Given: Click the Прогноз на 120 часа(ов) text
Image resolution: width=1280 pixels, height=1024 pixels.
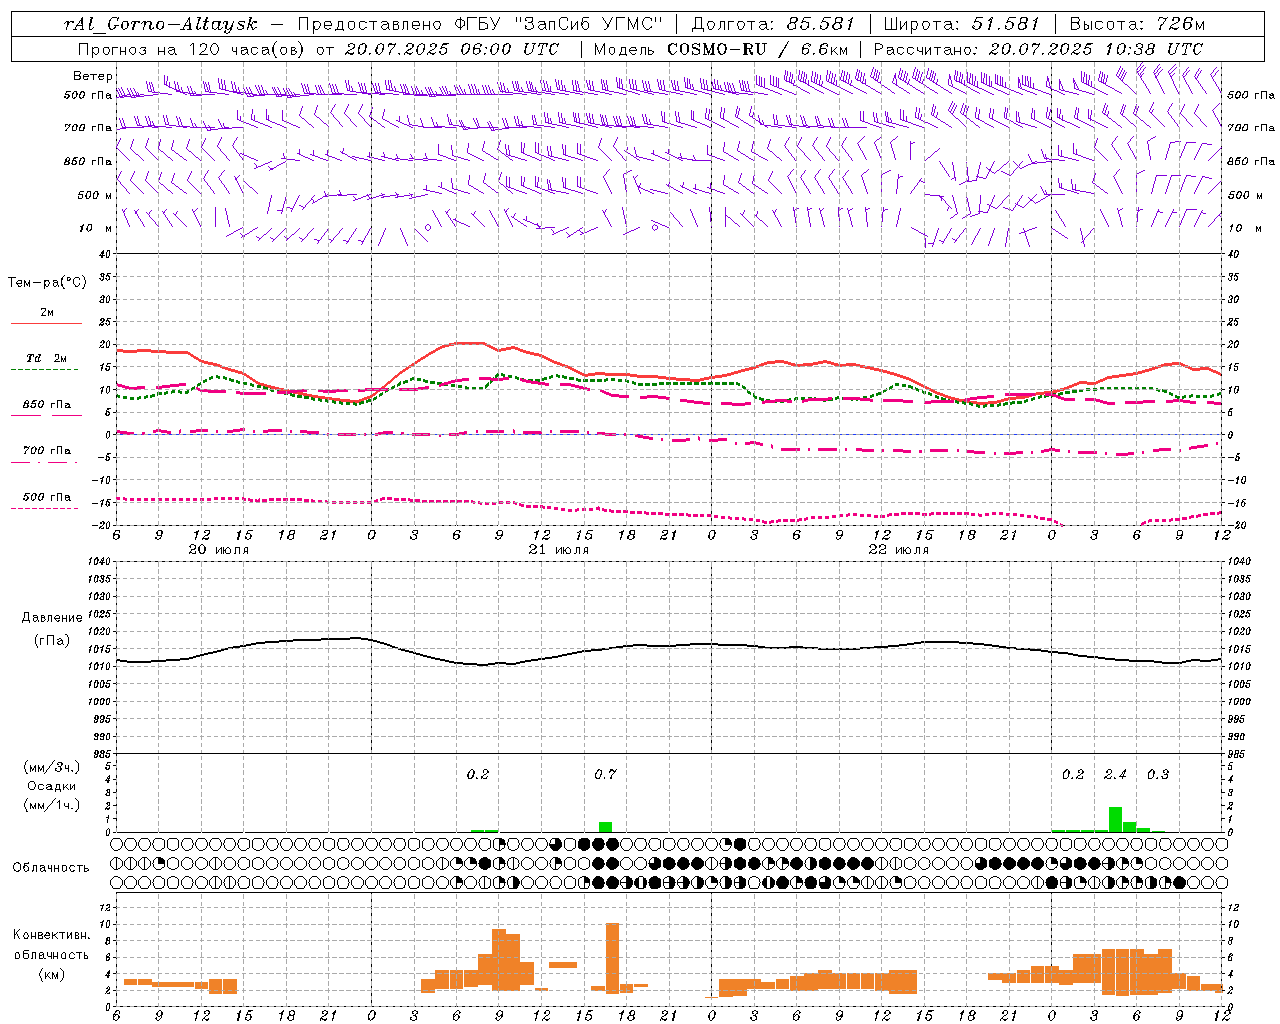Looking at the screenshot, I should click(x=192, y=49).
